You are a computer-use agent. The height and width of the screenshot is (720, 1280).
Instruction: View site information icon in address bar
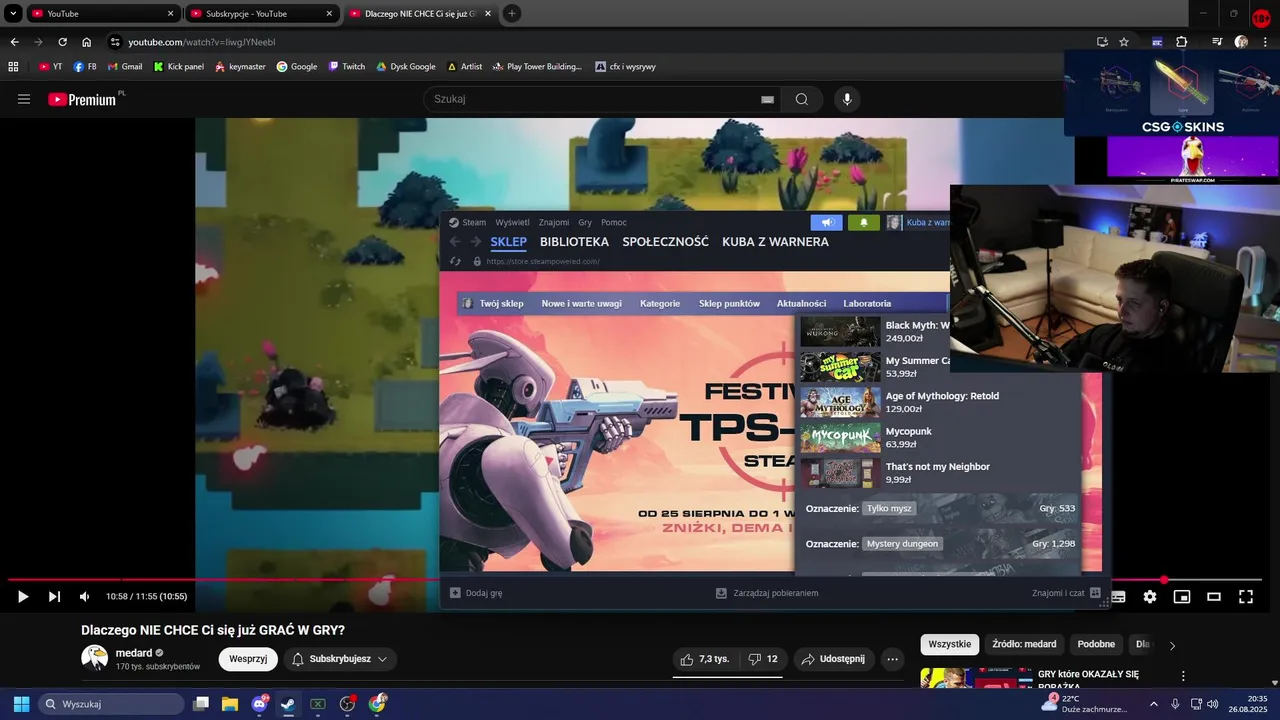116,42
